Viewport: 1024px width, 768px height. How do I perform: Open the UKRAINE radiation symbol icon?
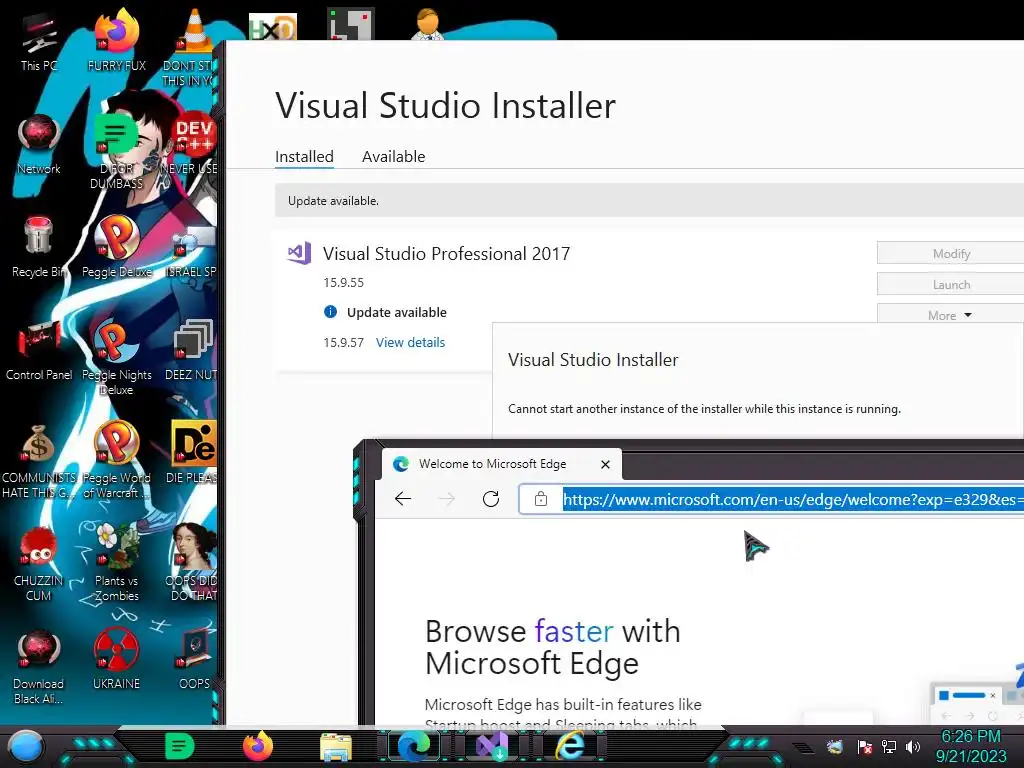[116, 660]
